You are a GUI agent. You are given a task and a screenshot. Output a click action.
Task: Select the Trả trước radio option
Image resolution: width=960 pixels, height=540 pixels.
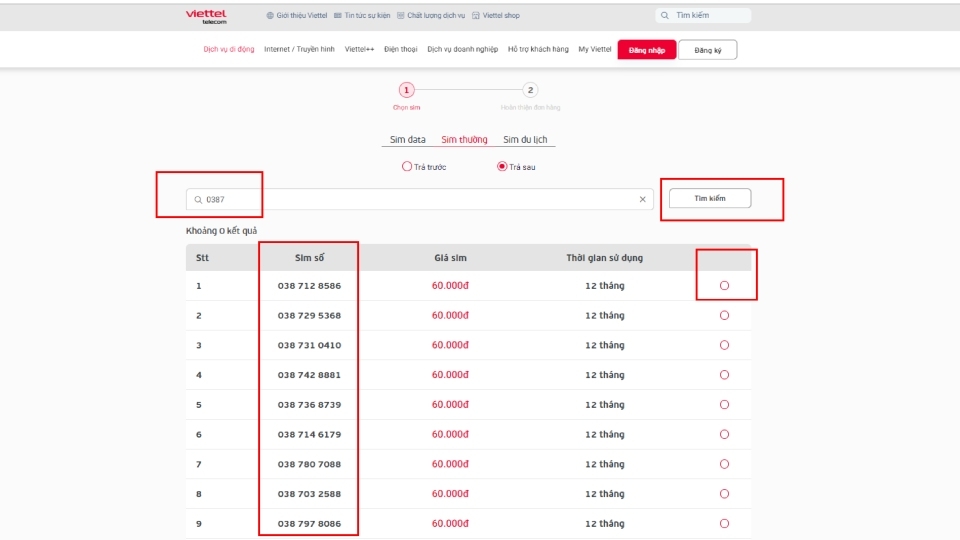pyautogui.click(x=407, y=167)
